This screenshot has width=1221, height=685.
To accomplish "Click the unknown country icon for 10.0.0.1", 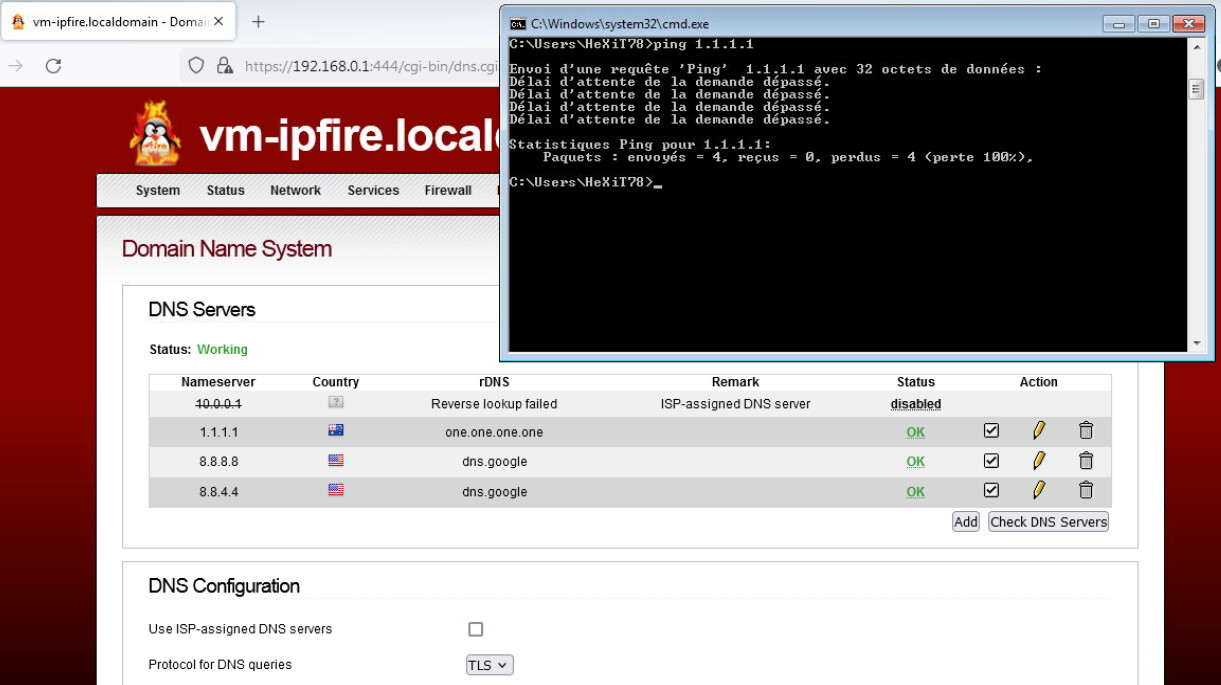I will pyautogui.click(x=336, y=402).
